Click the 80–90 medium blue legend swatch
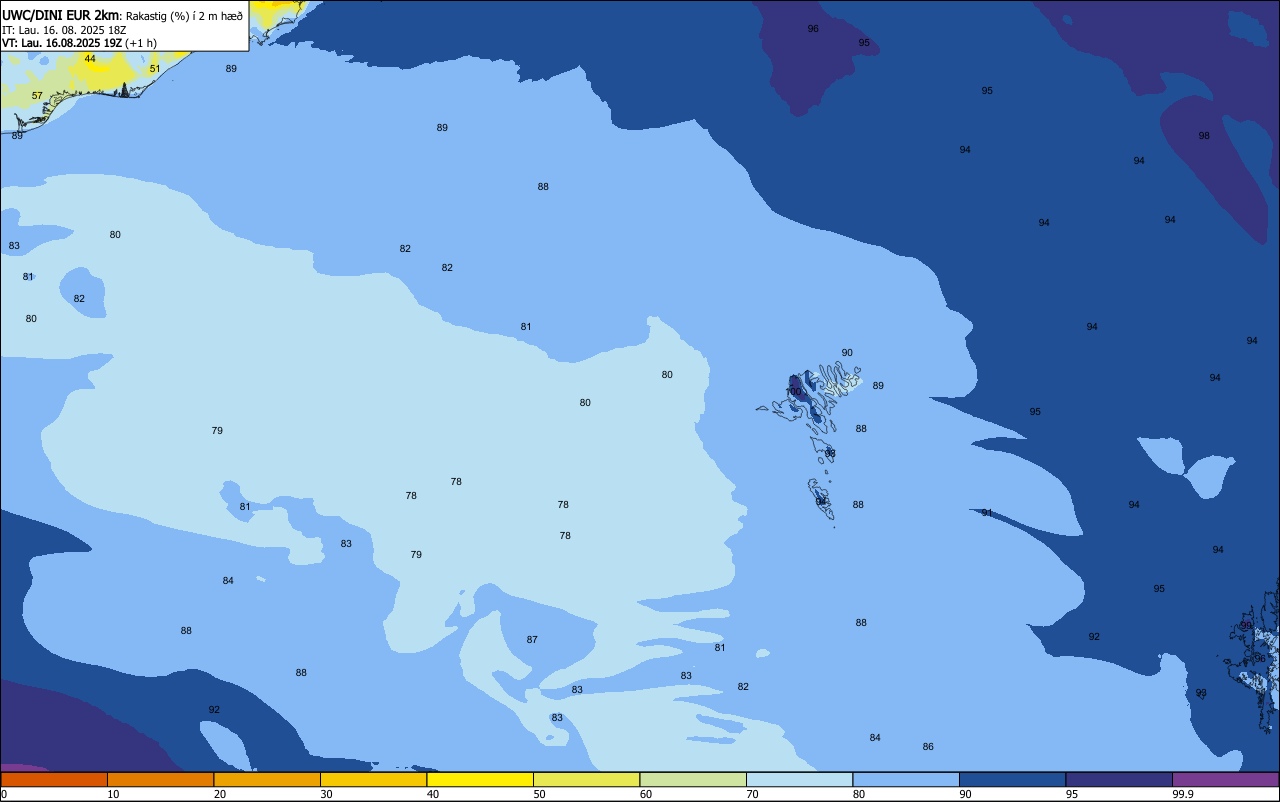This screenshot has height=802, width=1280. tap(906, 779)
